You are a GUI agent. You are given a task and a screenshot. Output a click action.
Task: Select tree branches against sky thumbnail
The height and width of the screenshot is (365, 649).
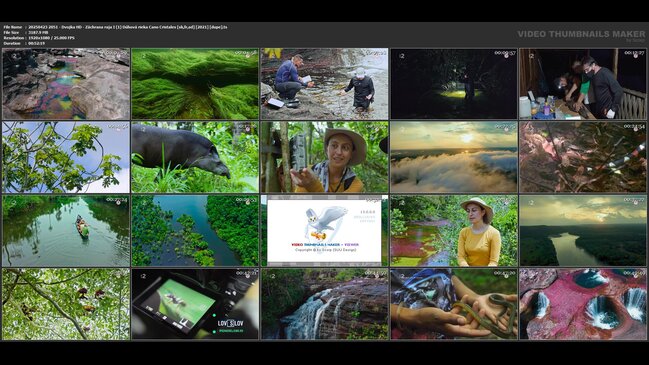66,157
